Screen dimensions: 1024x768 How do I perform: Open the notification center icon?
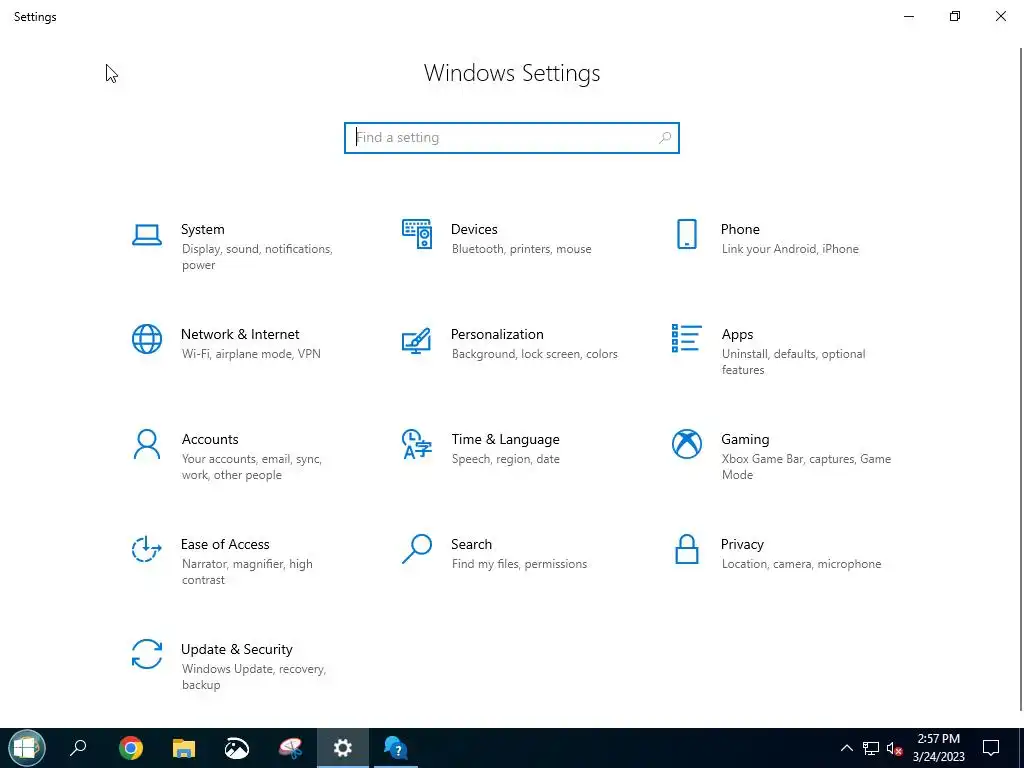(x=991, y=748)
